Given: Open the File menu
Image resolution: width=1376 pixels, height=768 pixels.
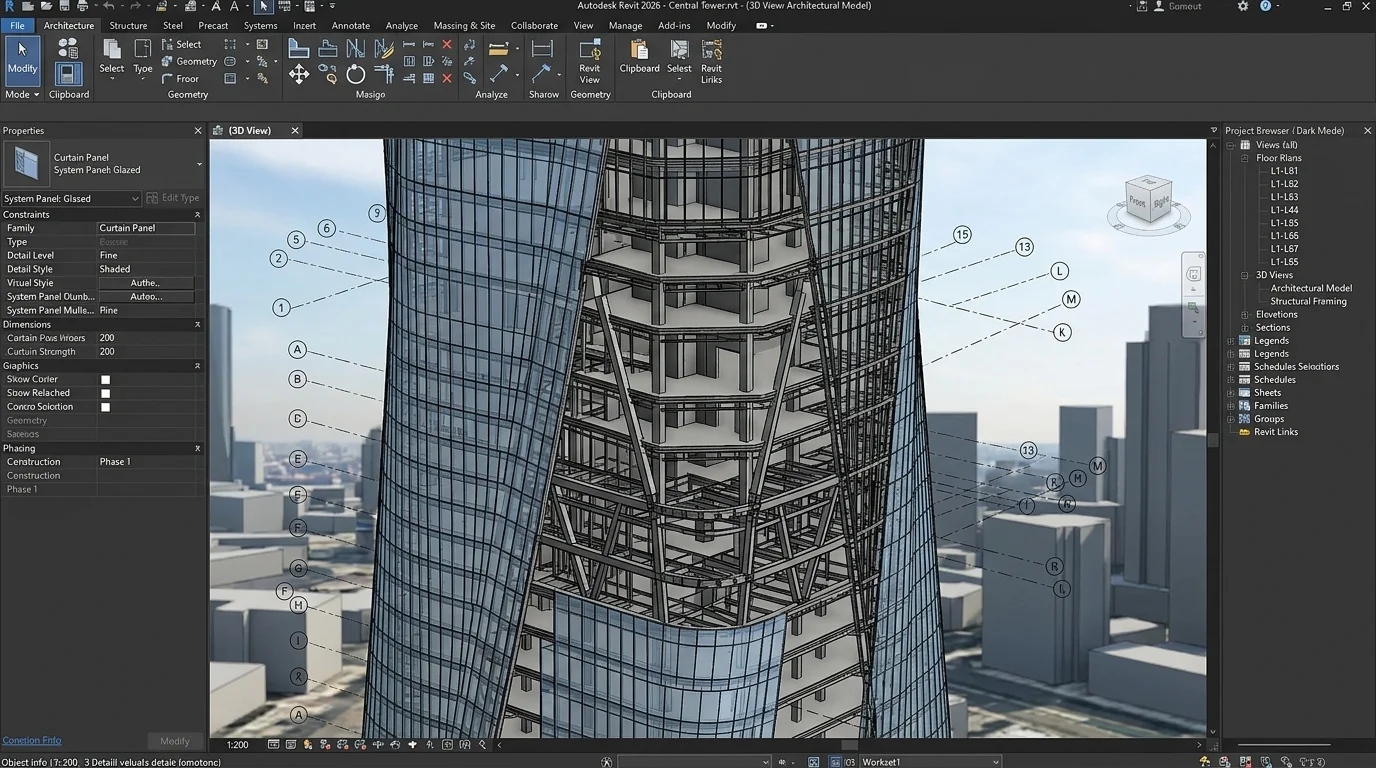Looking at the screenshot, I should (x=17, y=25).
